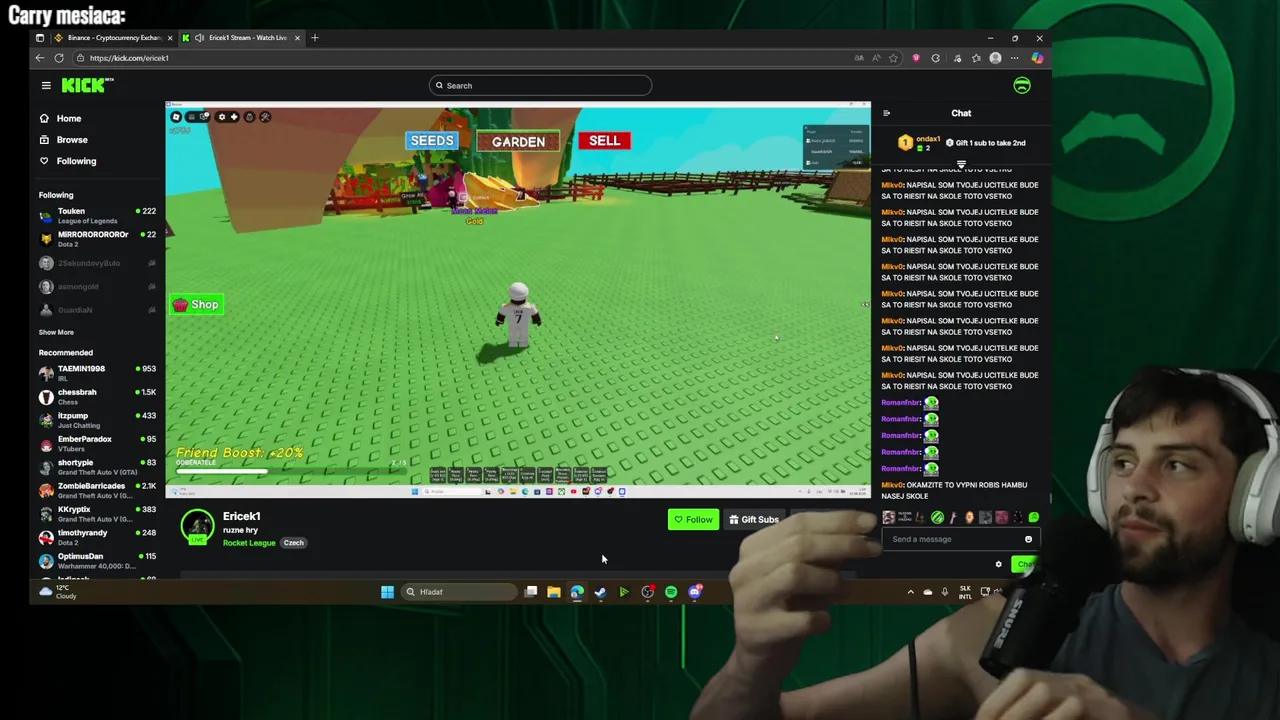Viewport: 1280px width, 720px height.
Task: Open timothyrandy Dota 2 channel
Action: pos(97,537)
